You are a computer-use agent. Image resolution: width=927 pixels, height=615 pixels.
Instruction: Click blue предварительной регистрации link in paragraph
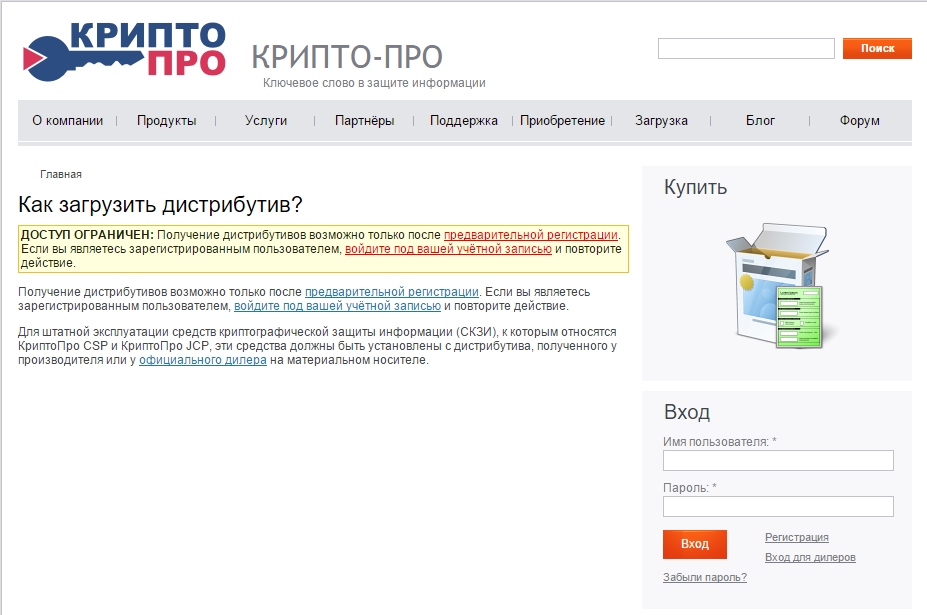(391, 292)
